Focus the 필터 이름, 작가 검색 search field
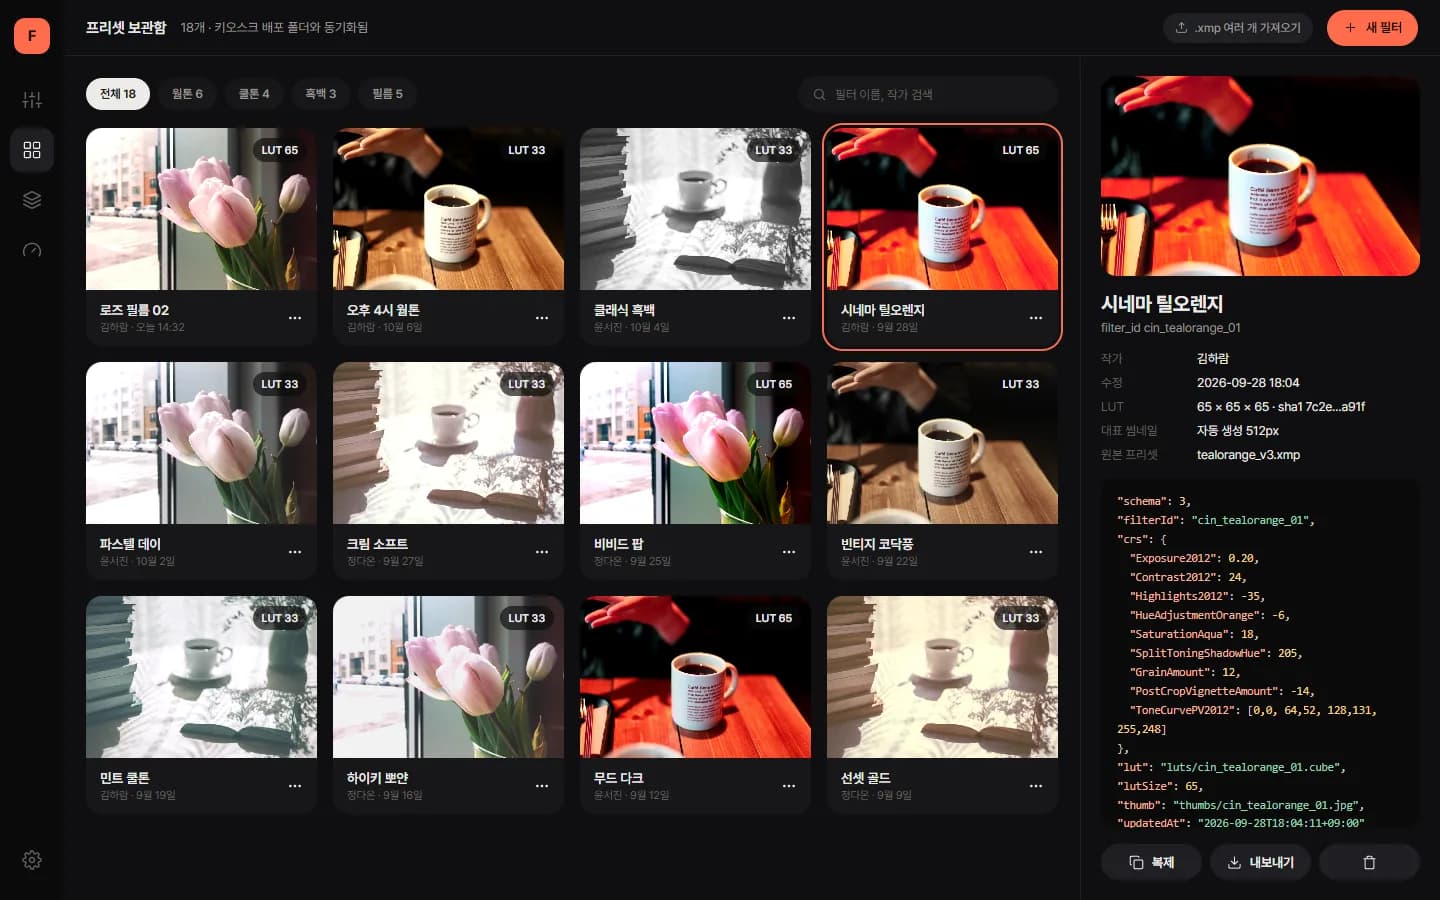 (x=928, y=94)
